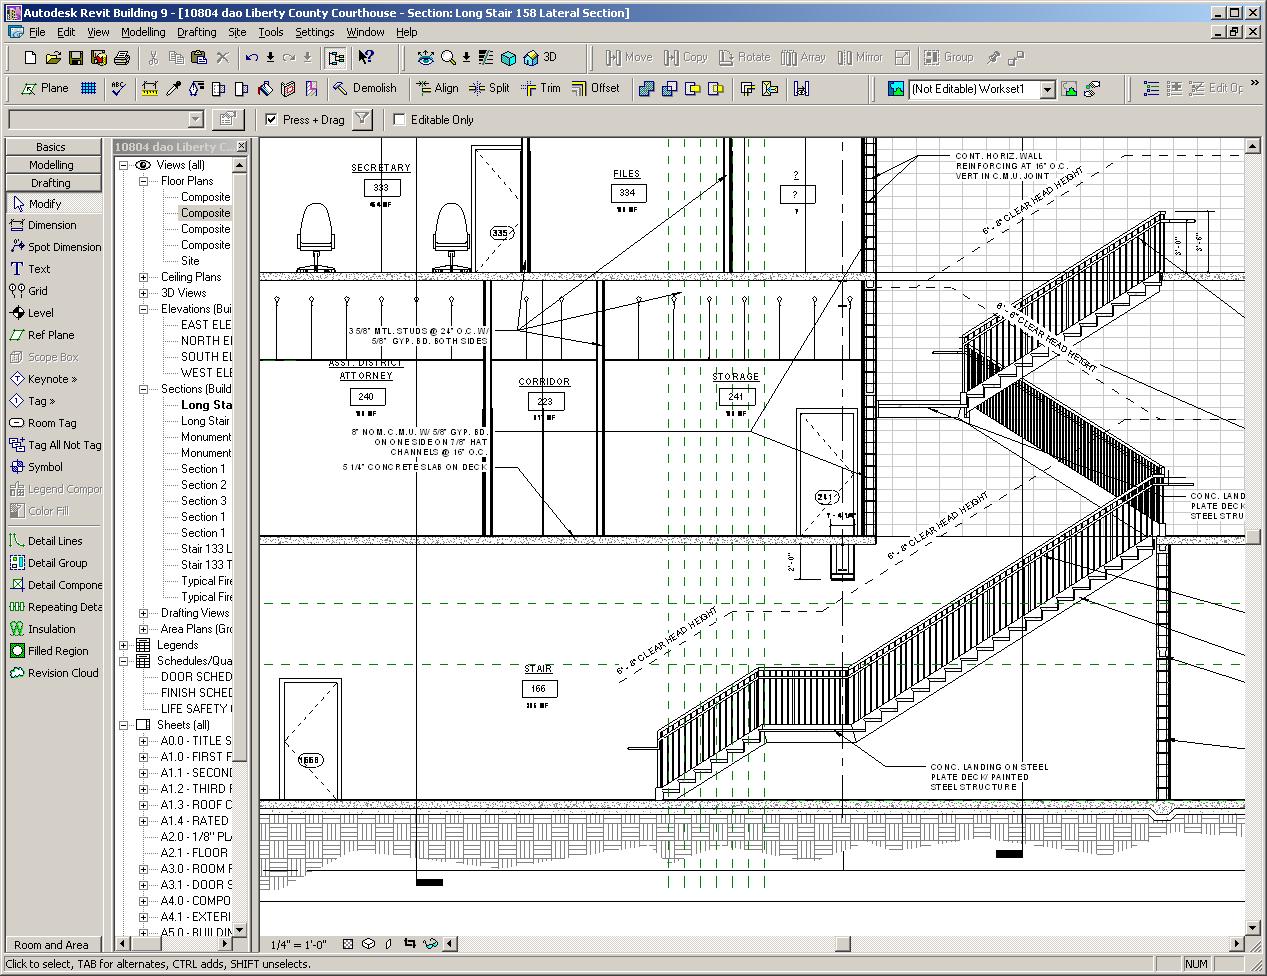Uncheck the Press + Drag checkbox
This screenshot has height=976, width=1267.
pyautogui.click(x=271, y=120)
